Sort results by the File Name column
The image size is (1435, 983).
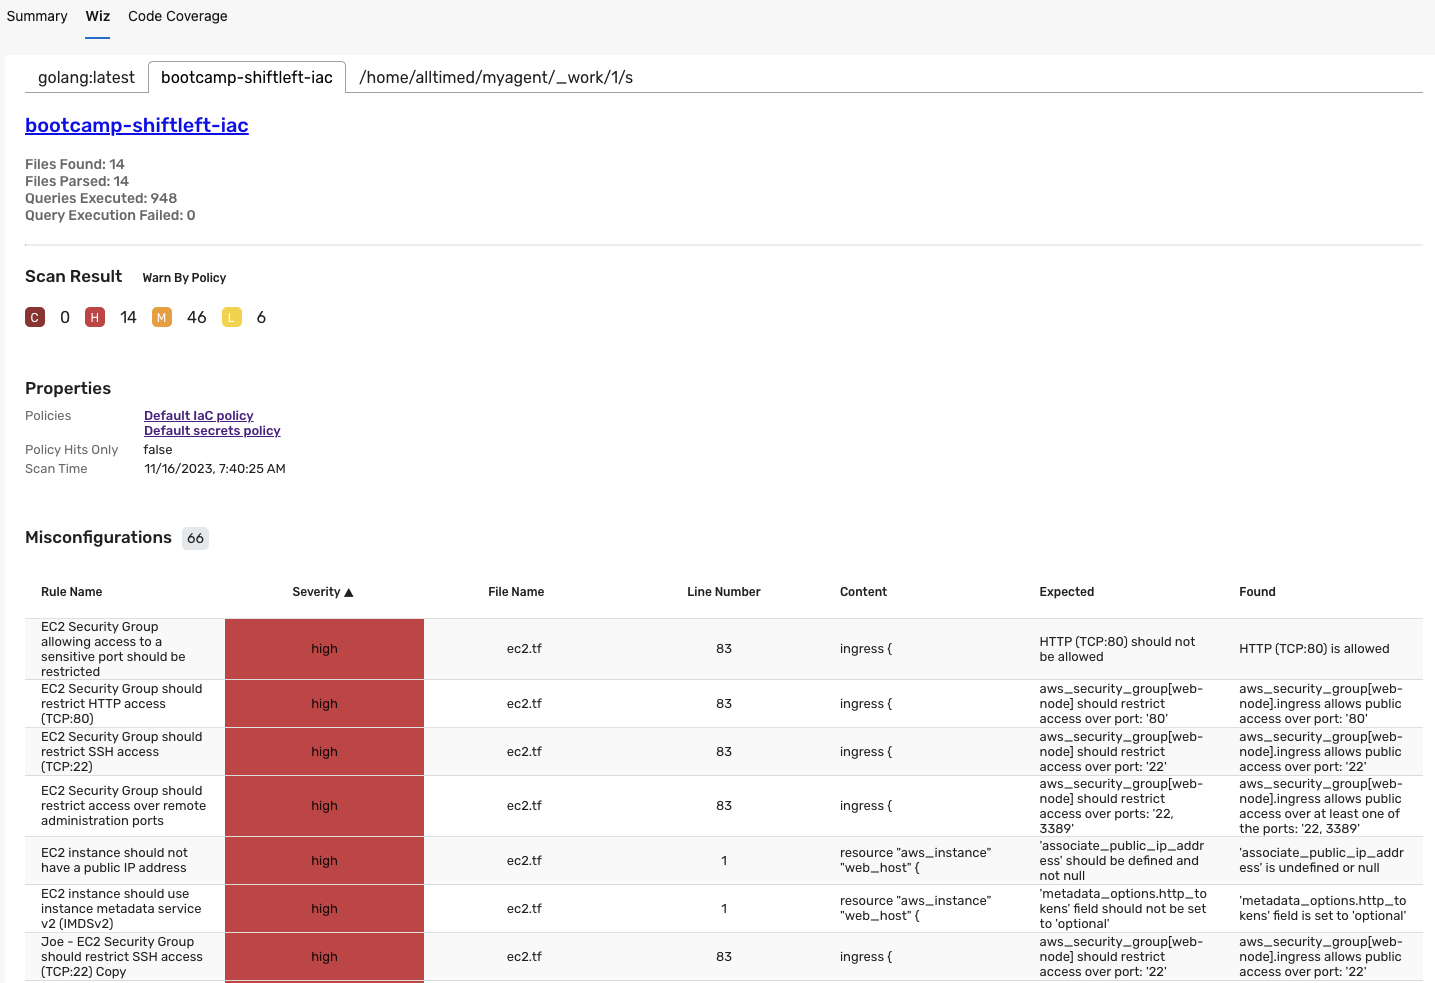click(x=516, y=591)
